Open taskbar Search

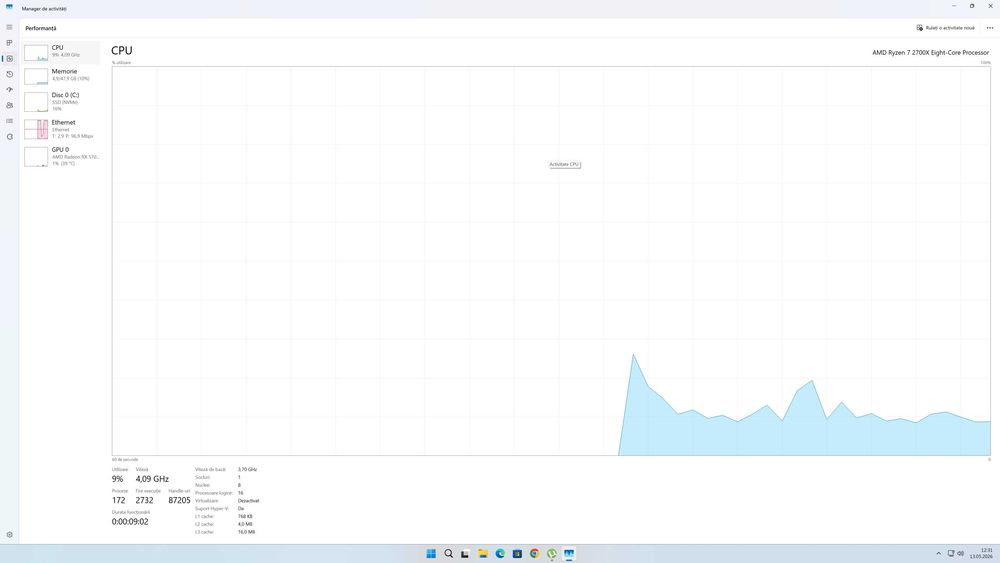pyautogui.click(x=448, y=553)
